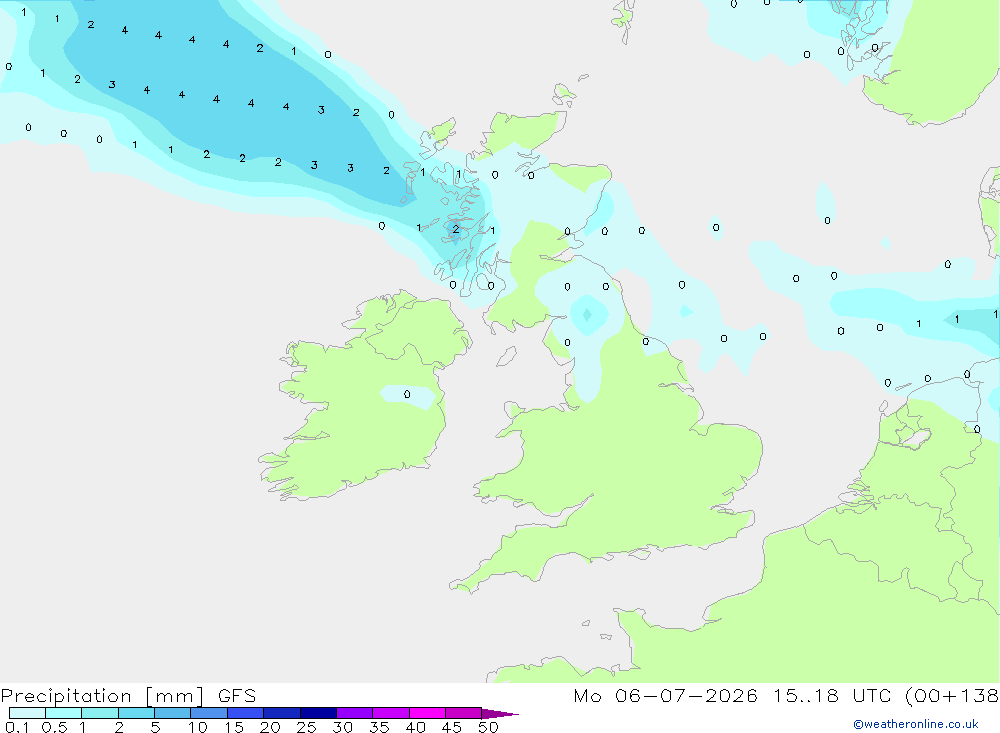Click the over-50 mm legend arrow tip

coord(499,714)
